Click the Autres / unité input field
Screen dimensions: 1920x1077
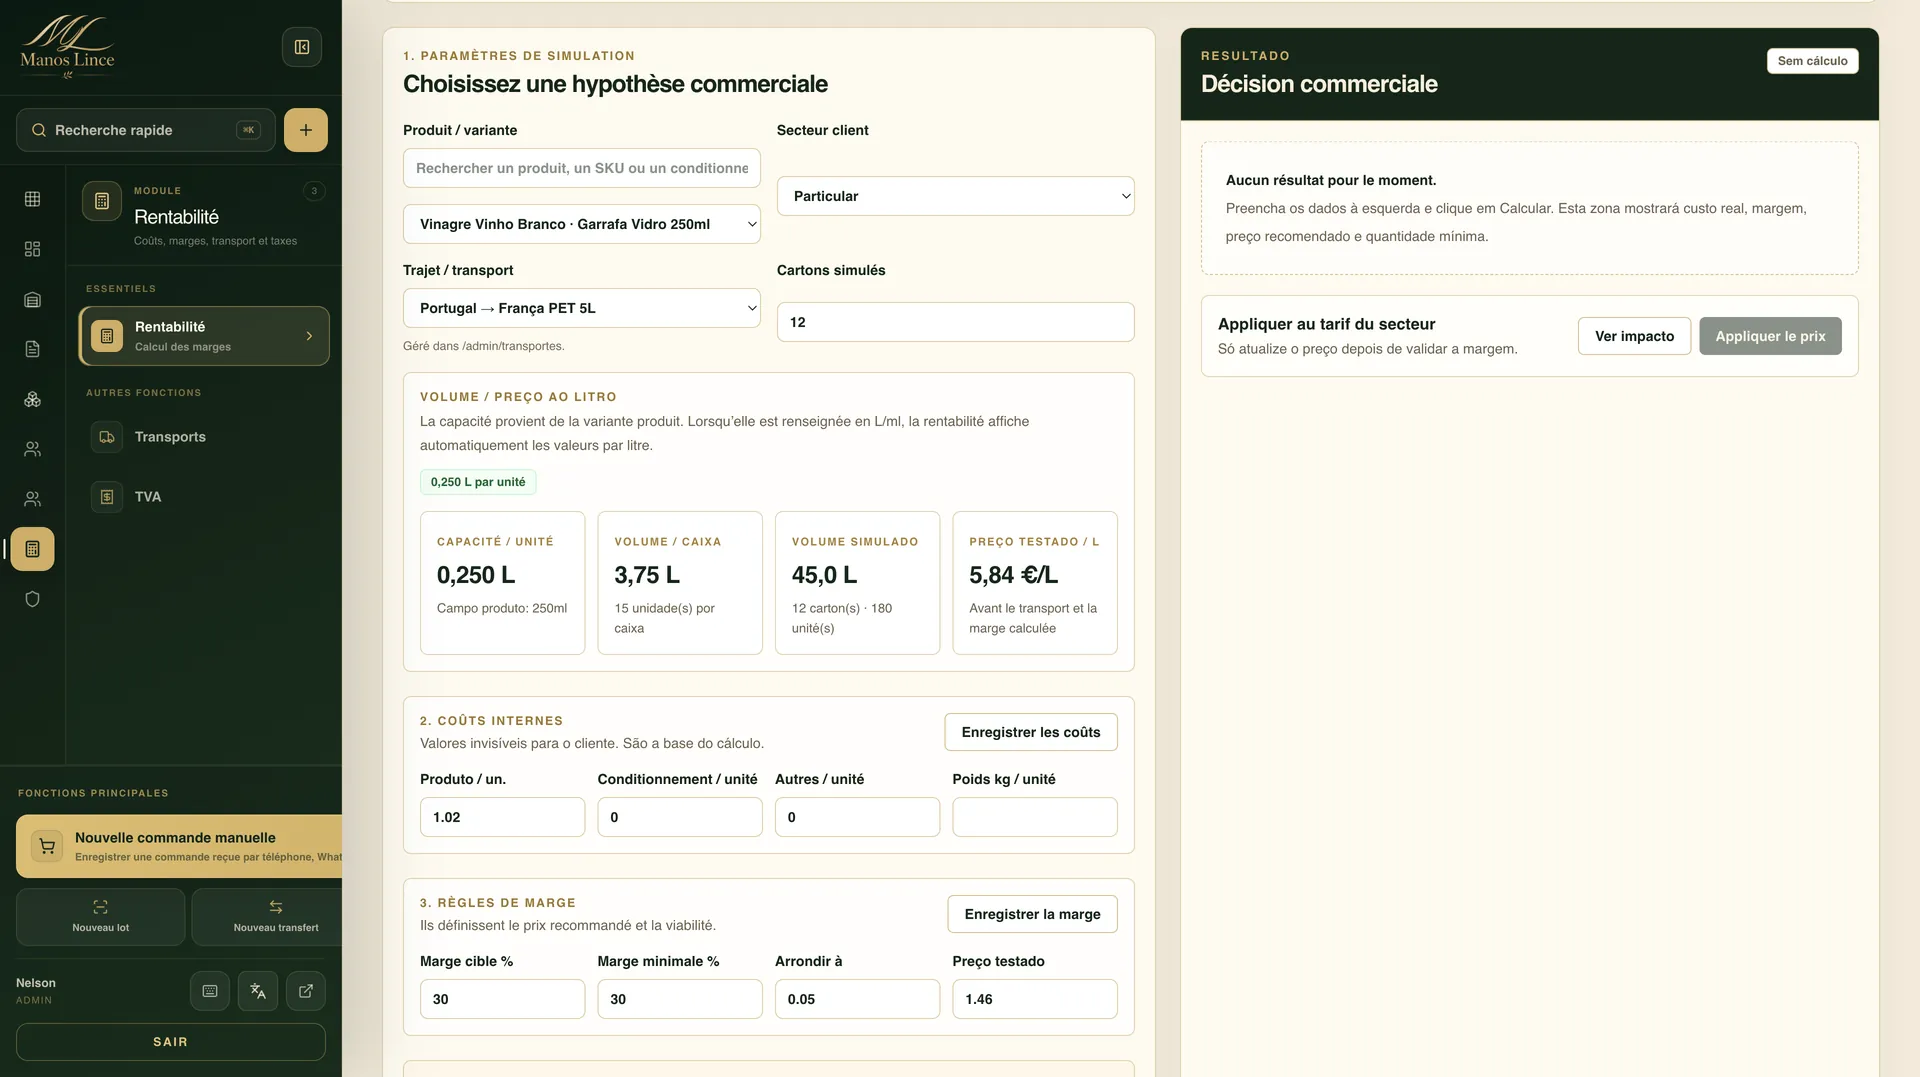[x=858, y=817]
